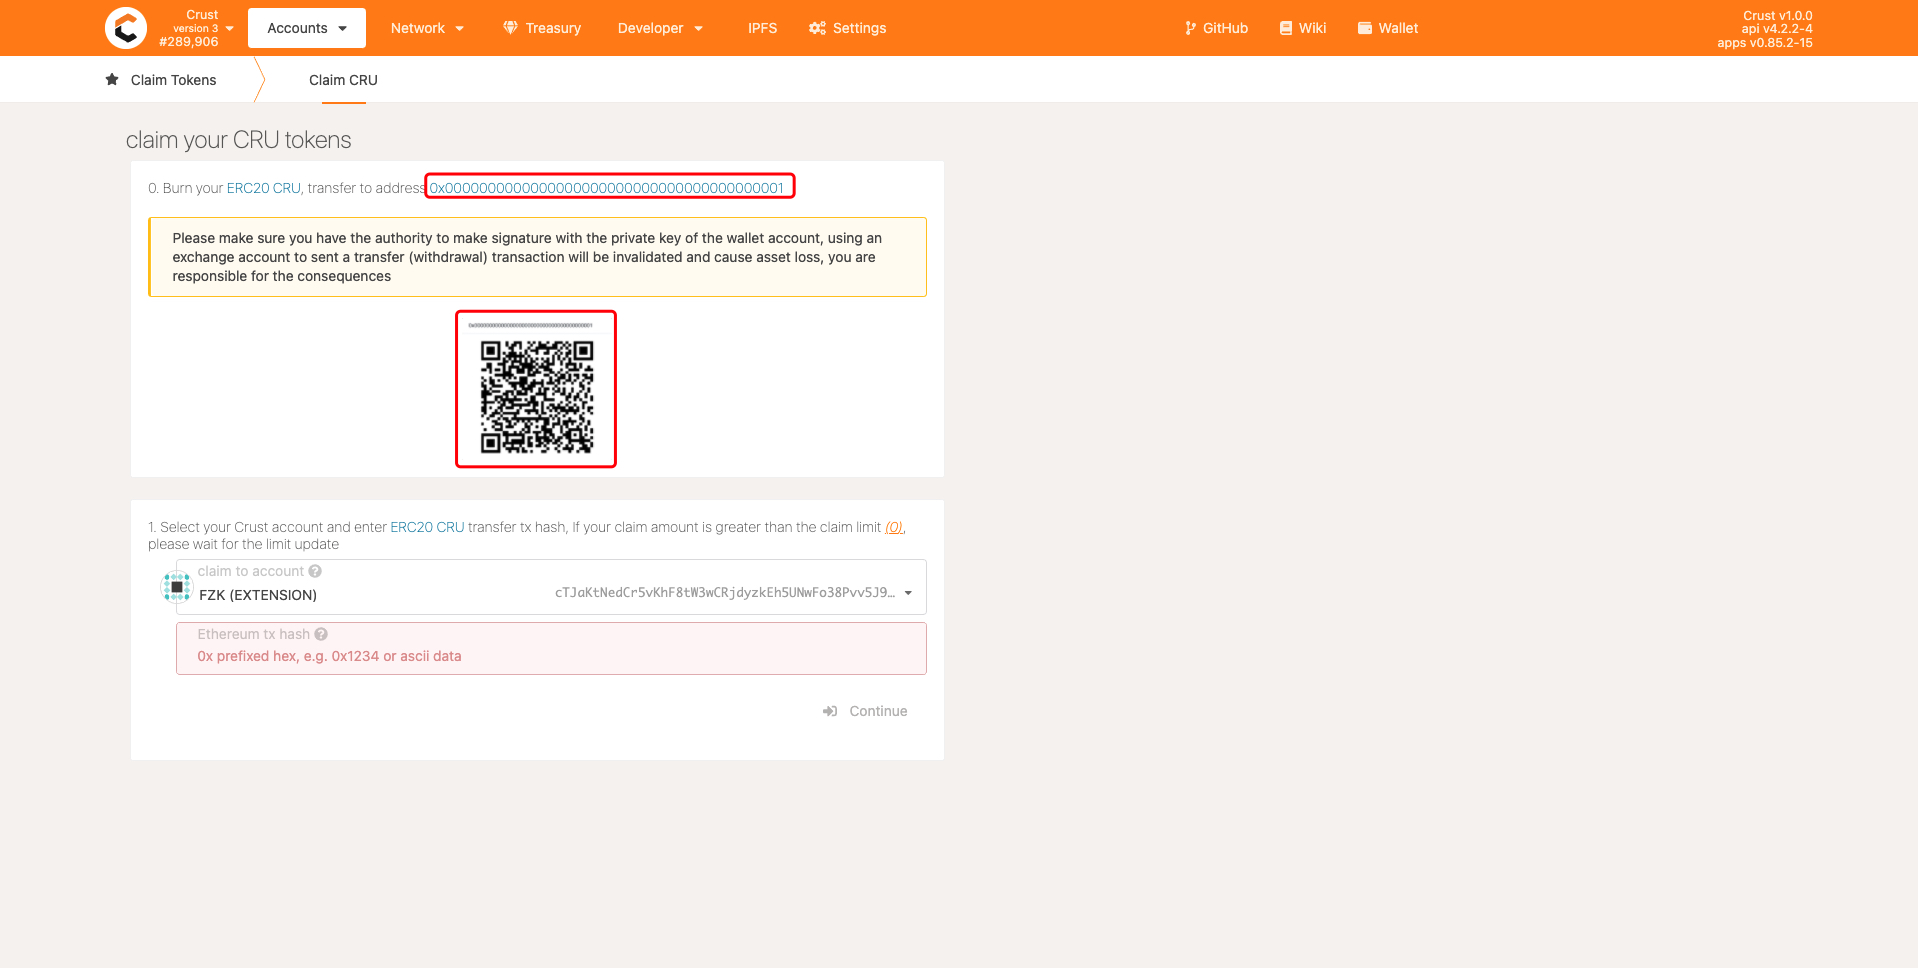The height and width of the screenshot is (968, 1918).
Task: Open the Crust chain version selector
Action: (197, 28)
